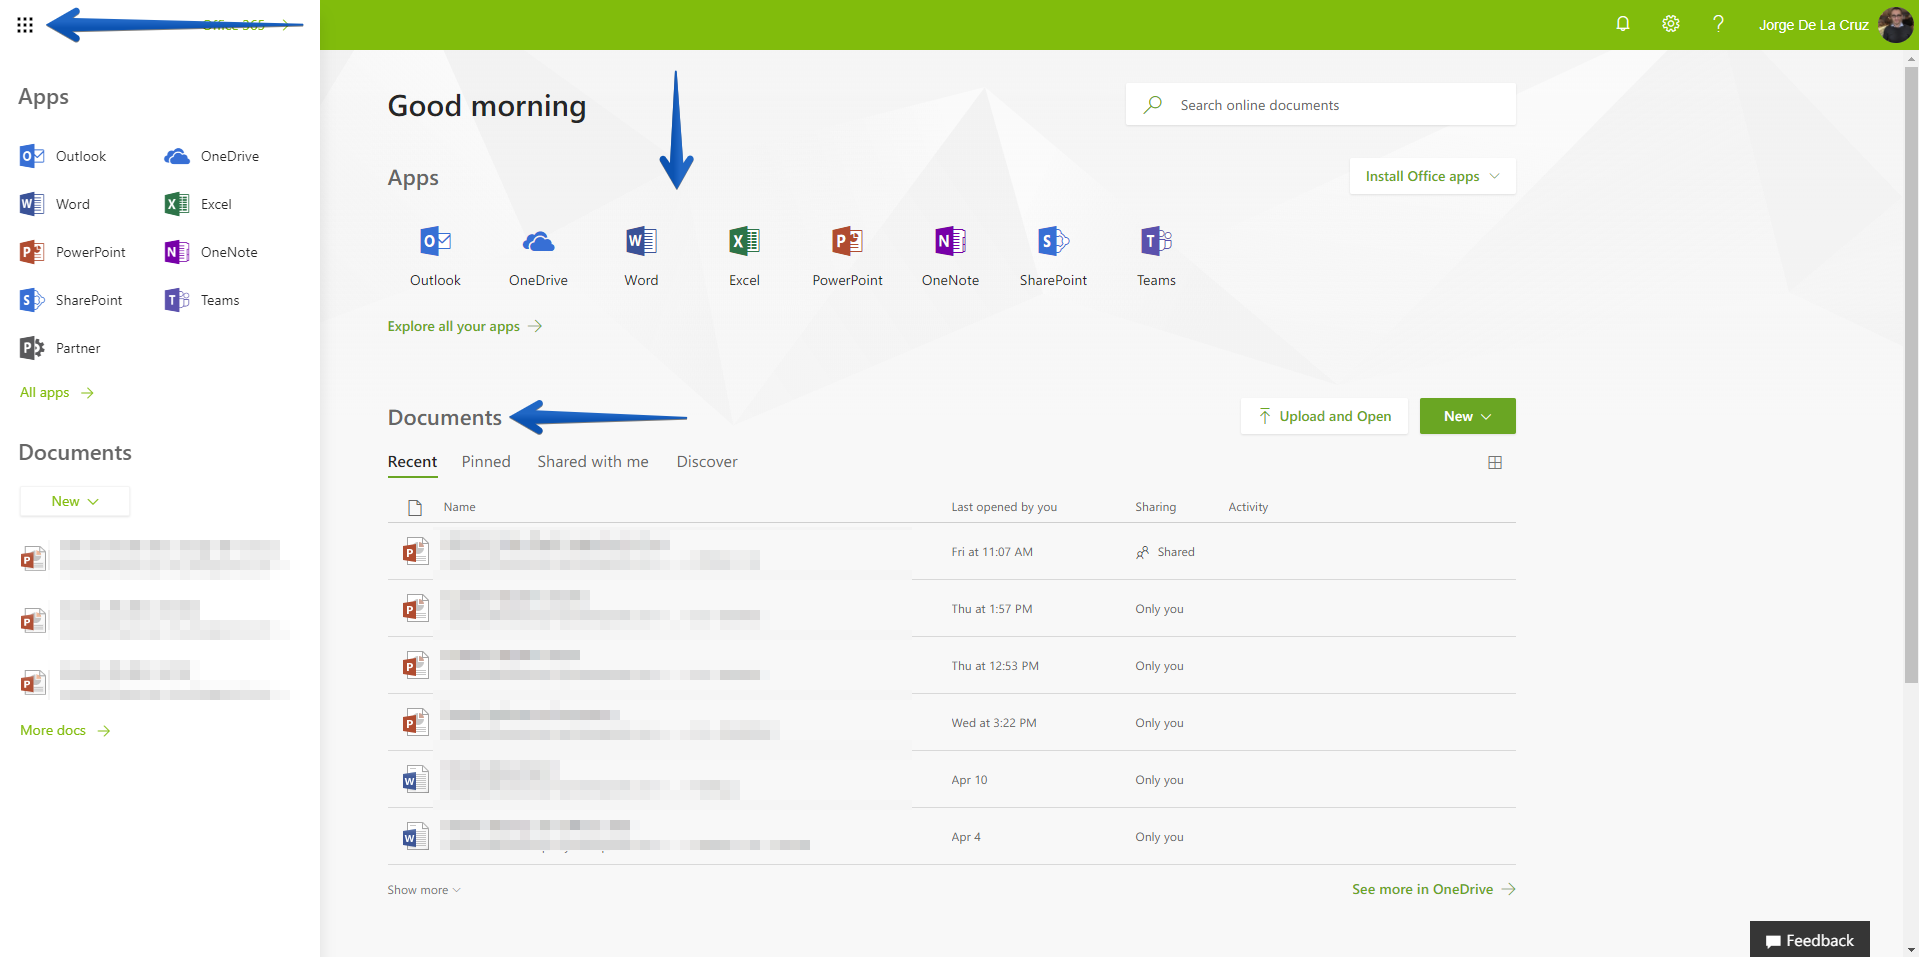Viewport: 1919px width, 957px height.
Task: Click the search magnifier icon
Action: [1153, 104]
